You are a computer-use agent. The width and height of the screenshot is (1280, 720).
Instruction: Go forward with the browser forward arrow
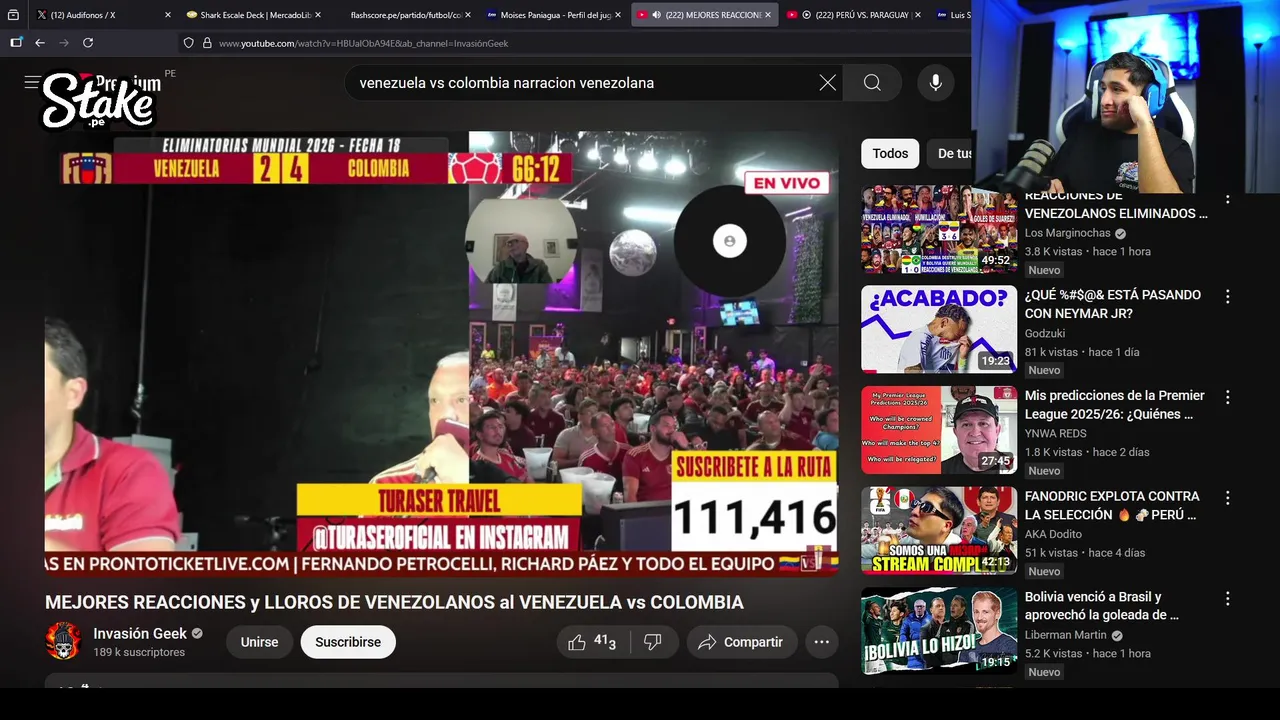click(64, 43)
